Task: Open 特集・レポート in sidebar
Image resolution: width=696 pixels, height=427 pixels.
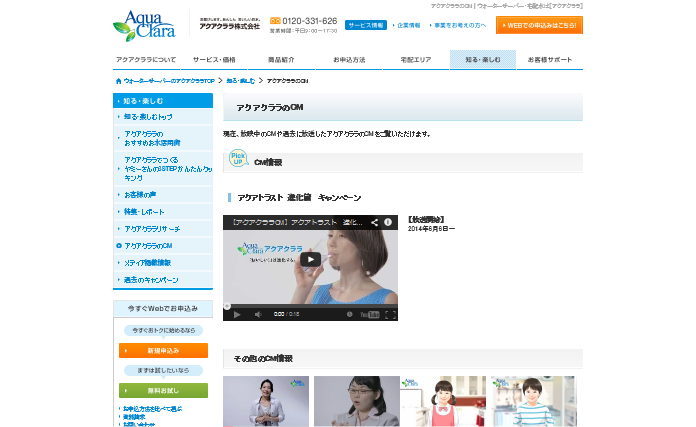Action: coord(163,212)
